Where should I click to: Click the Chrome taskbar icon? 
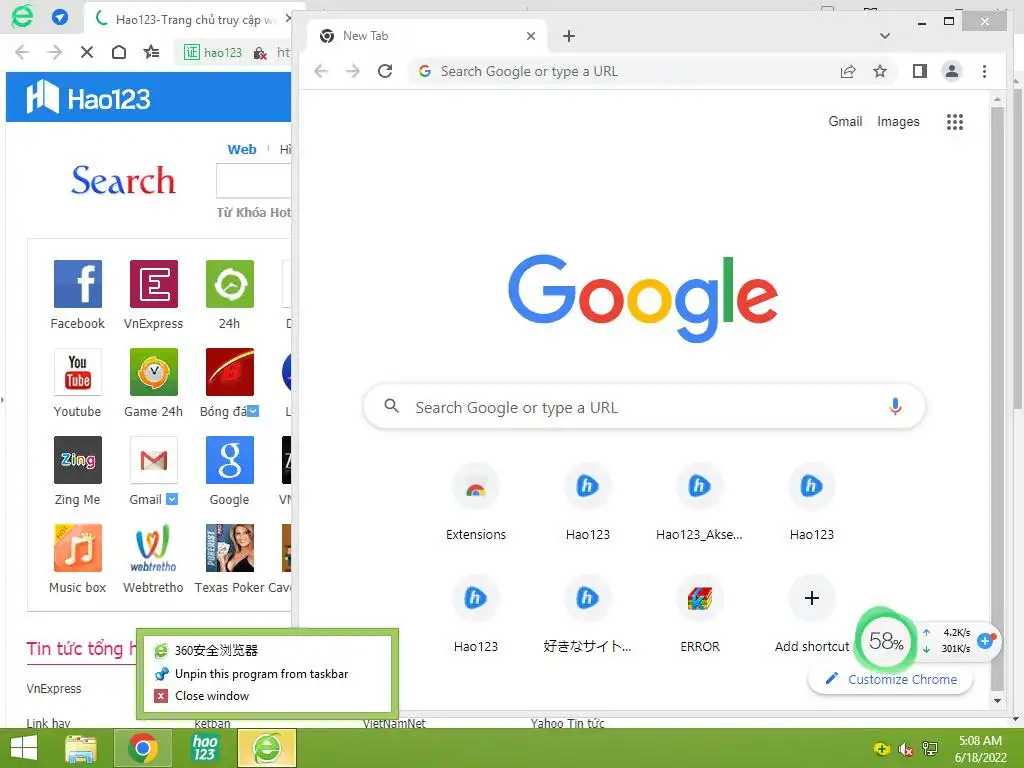click(142, 748)
